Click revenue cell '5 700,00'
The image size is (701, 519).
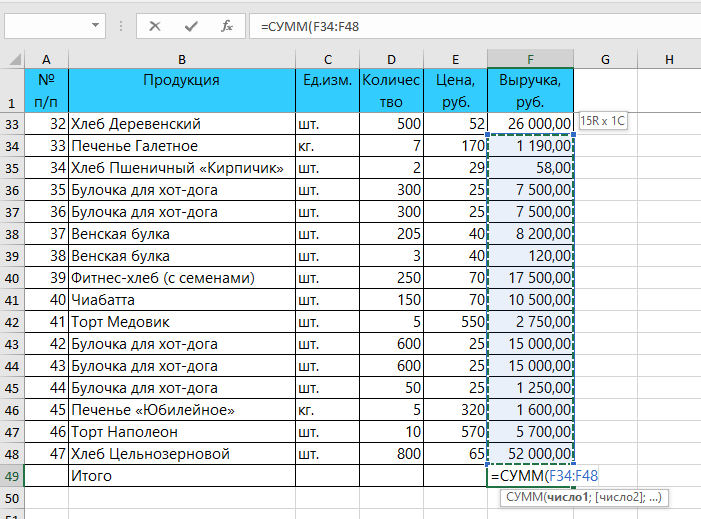coord(530,432)
